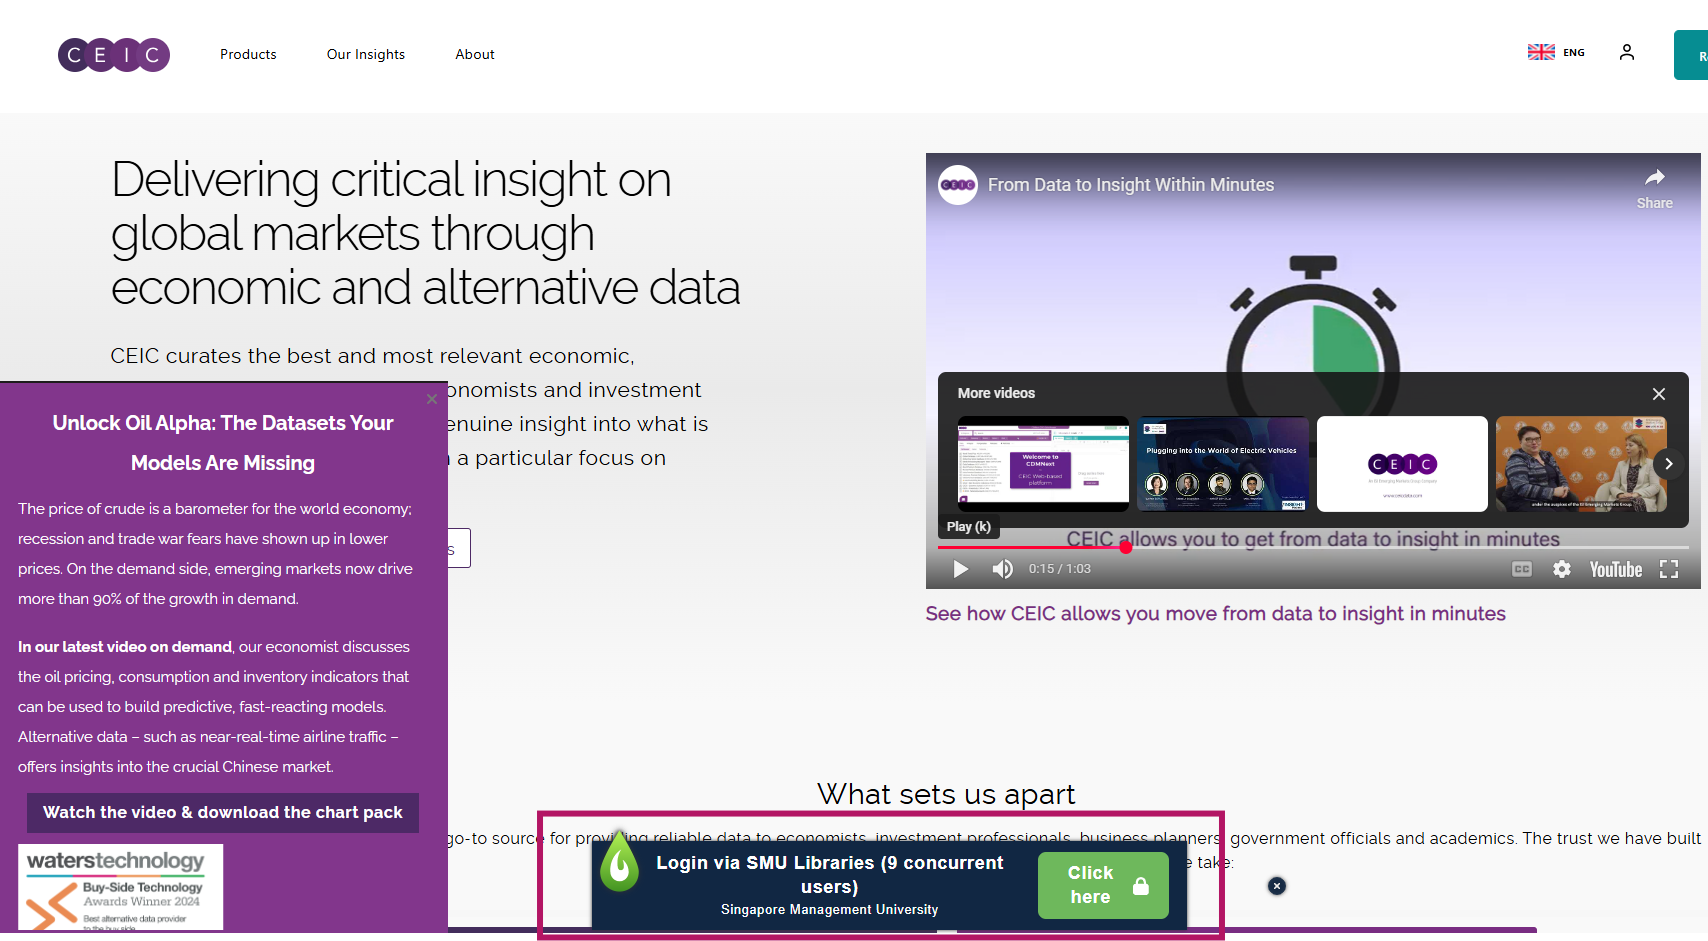Open the About menu

(x=475, y=54)
